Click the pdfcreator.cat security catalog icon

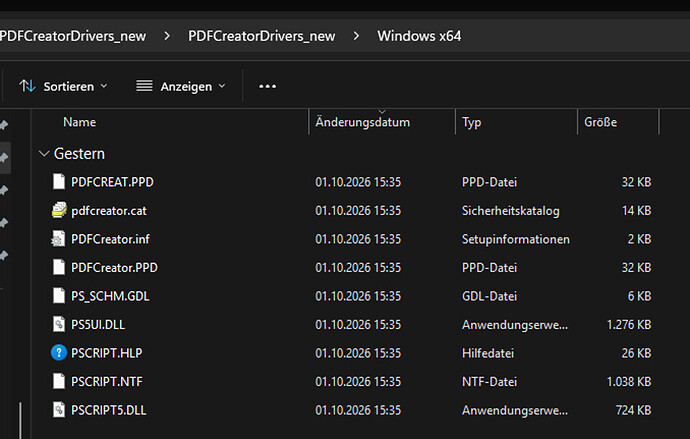59,210
